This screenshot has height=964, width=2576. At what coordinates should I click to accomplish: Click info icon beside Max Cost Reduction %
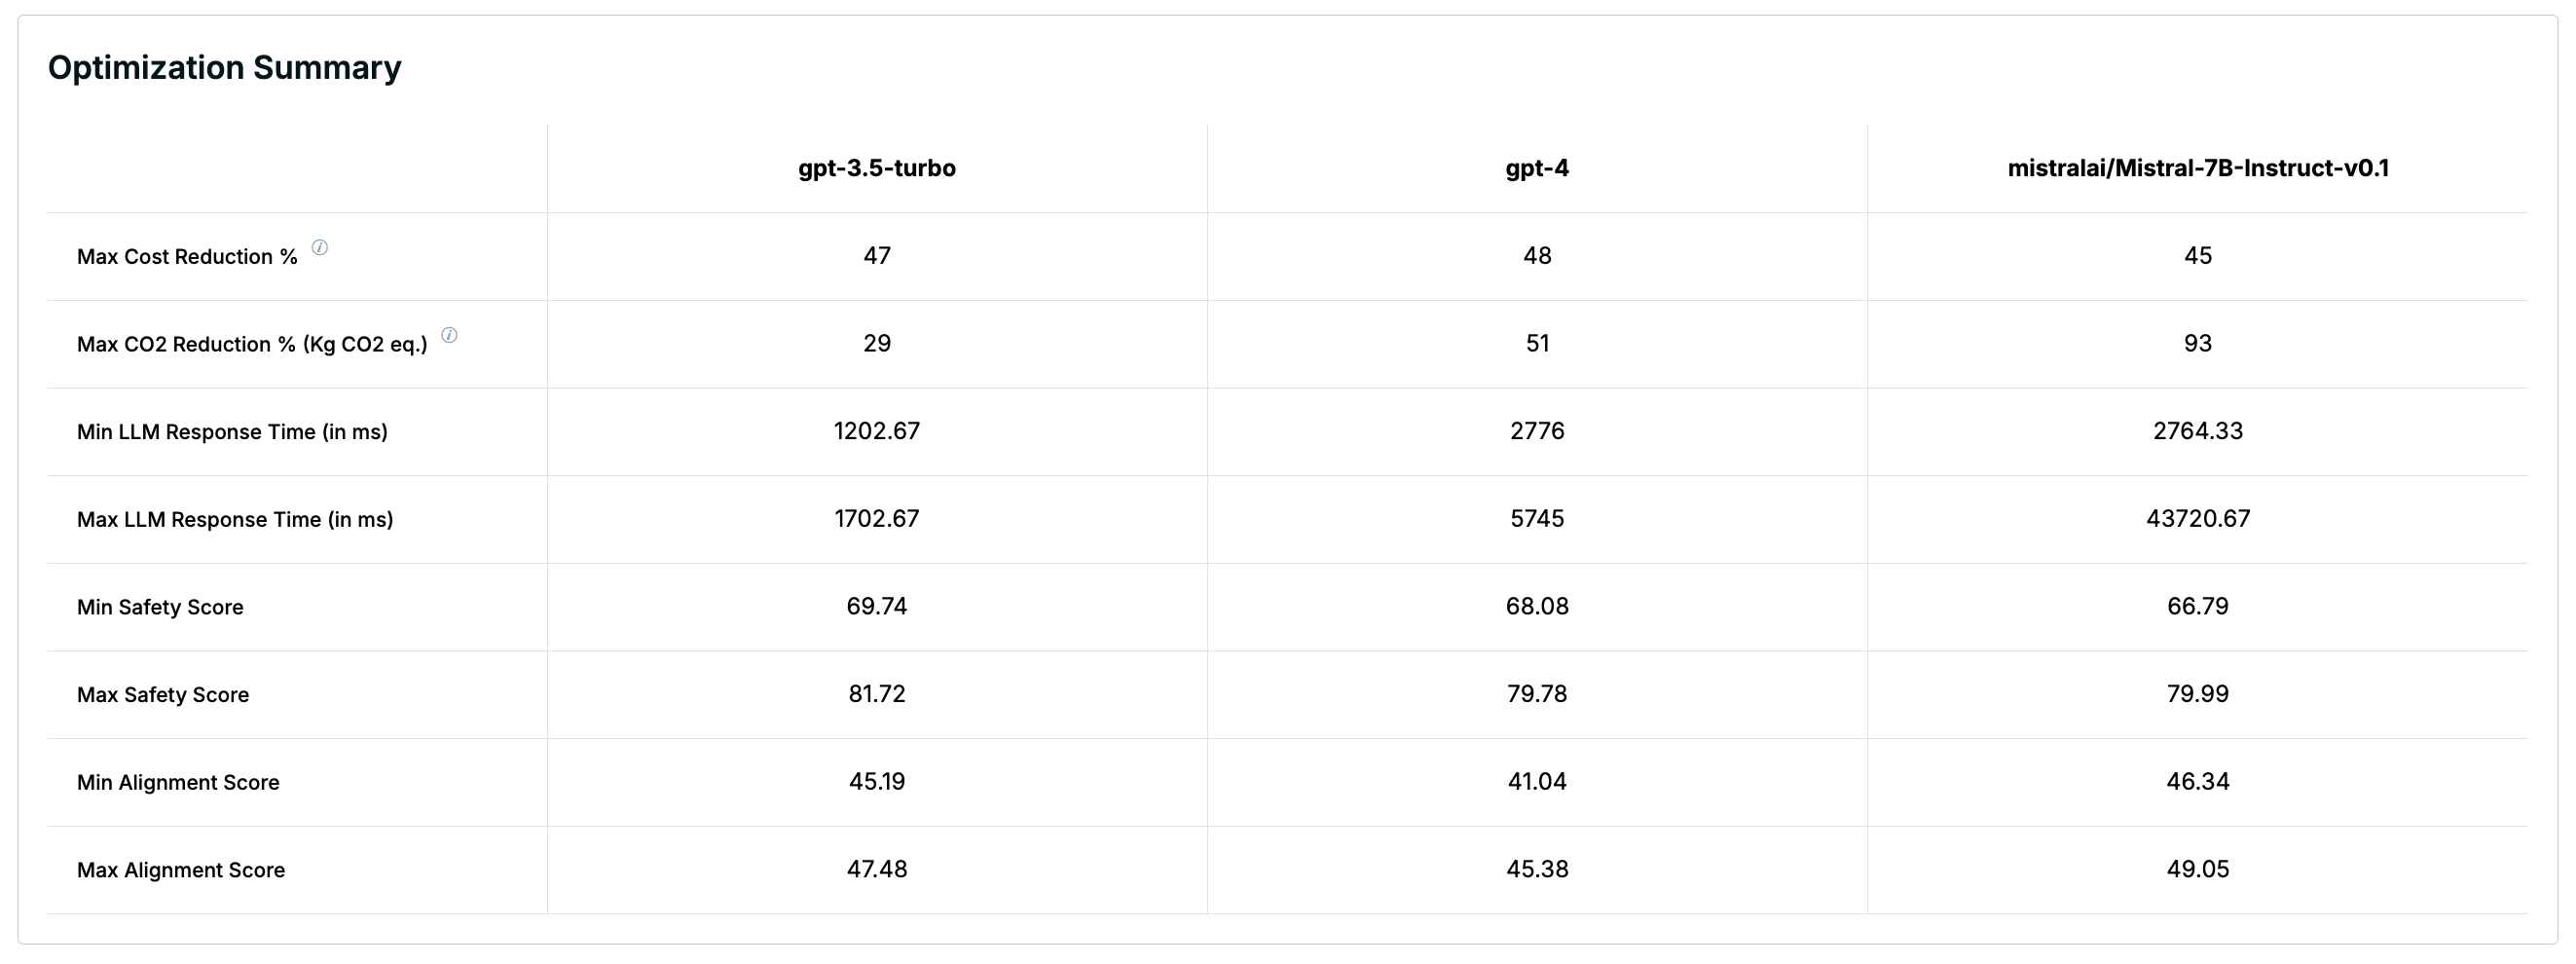tap(319, 247)
